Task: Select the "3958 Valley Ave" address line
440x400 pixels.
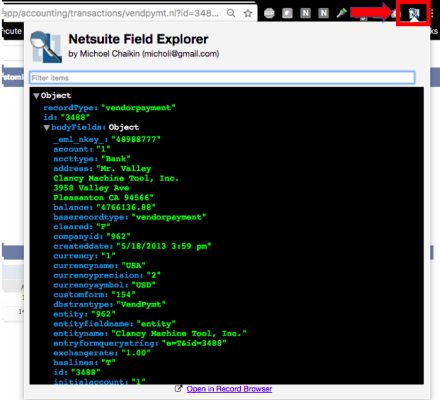Action: pos(91,188)
